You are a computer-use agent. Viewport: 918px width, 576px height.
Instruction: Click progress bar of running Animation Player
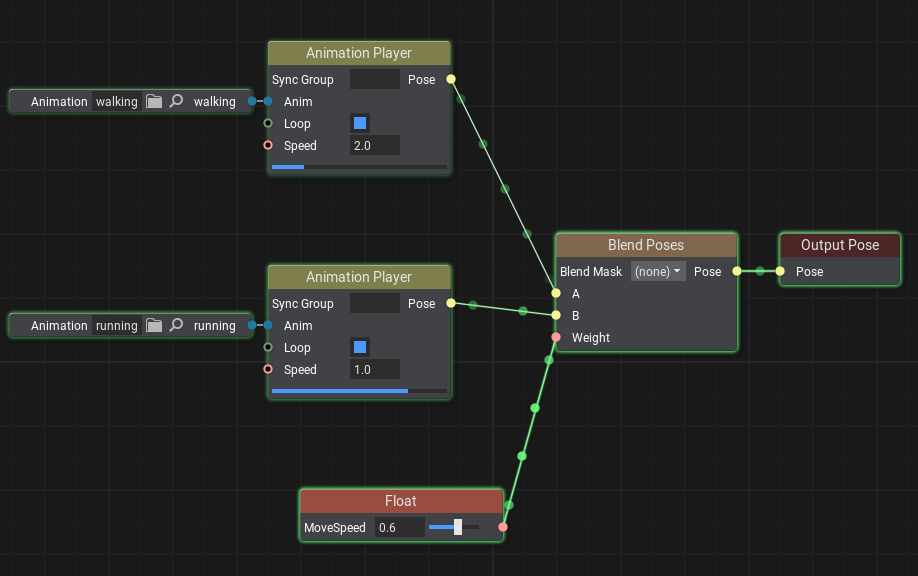(359, 391)
